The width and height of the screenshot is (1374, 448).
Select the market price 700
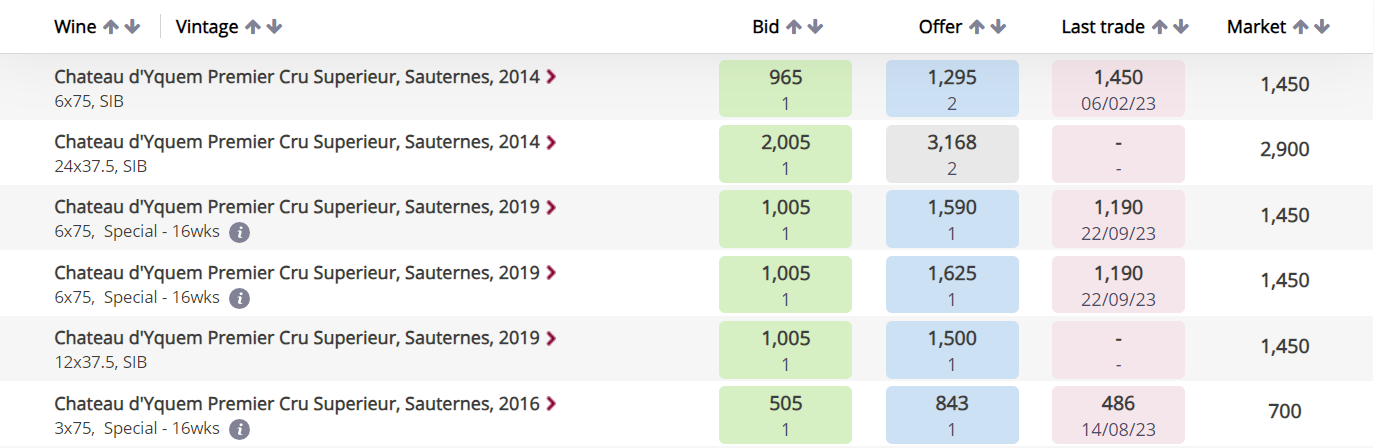pos(1285,412)
